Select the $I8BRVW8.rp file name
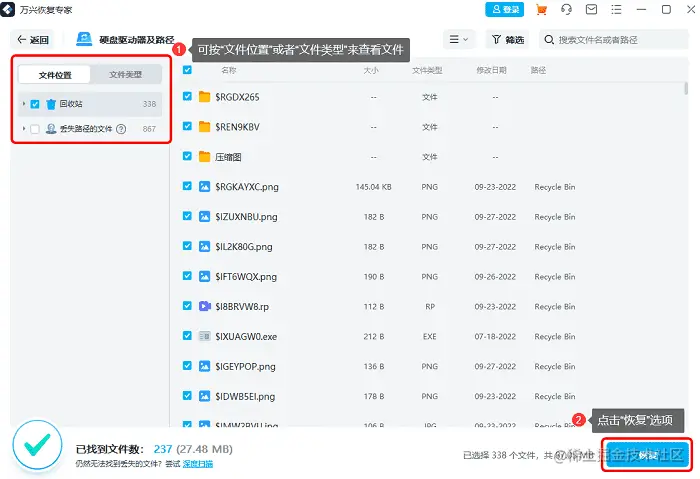700x479 pixels. click(242, 307)
